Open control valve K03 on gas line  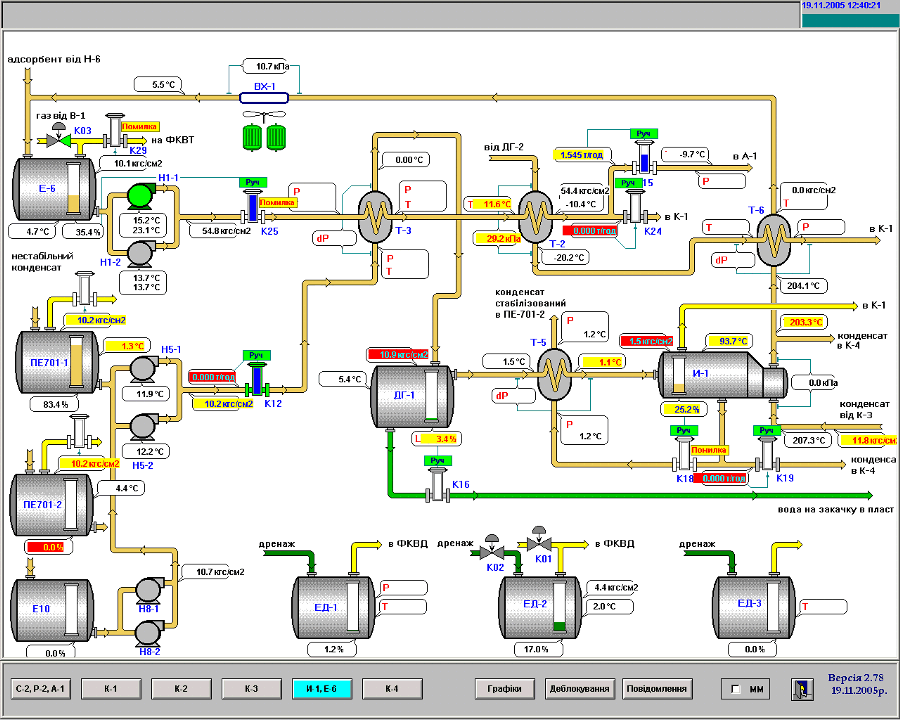coord(60,142)
